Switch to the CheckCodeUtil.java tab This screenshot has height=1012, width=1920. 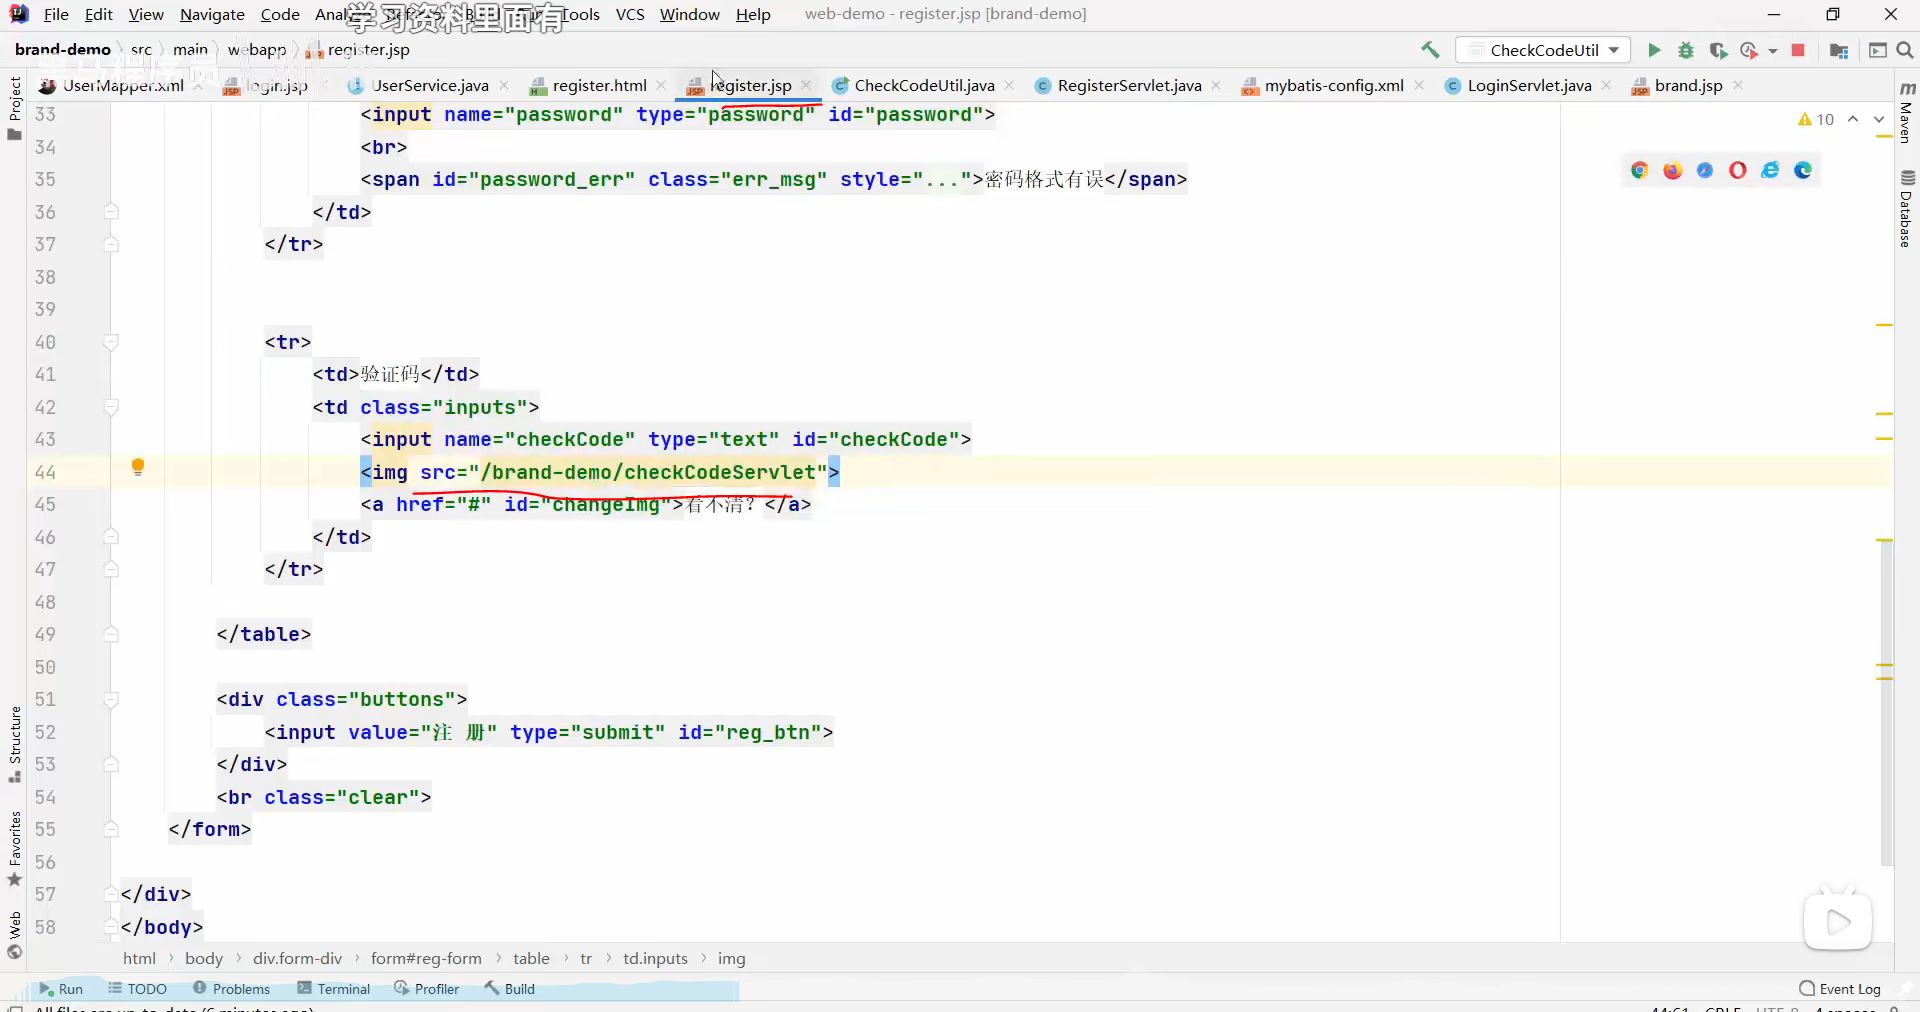(x=924, y=86)
